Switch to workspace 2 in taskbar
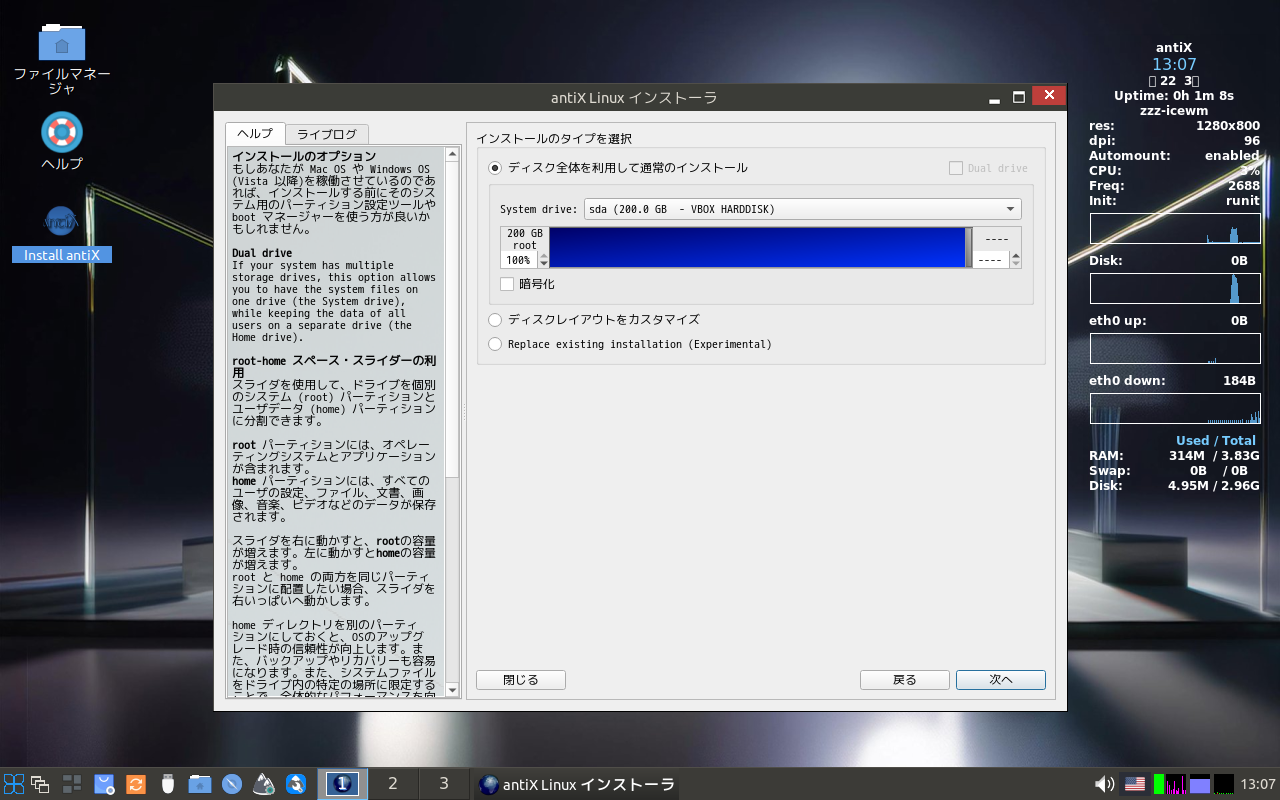 pyautogui.click(x=392, y=784)
